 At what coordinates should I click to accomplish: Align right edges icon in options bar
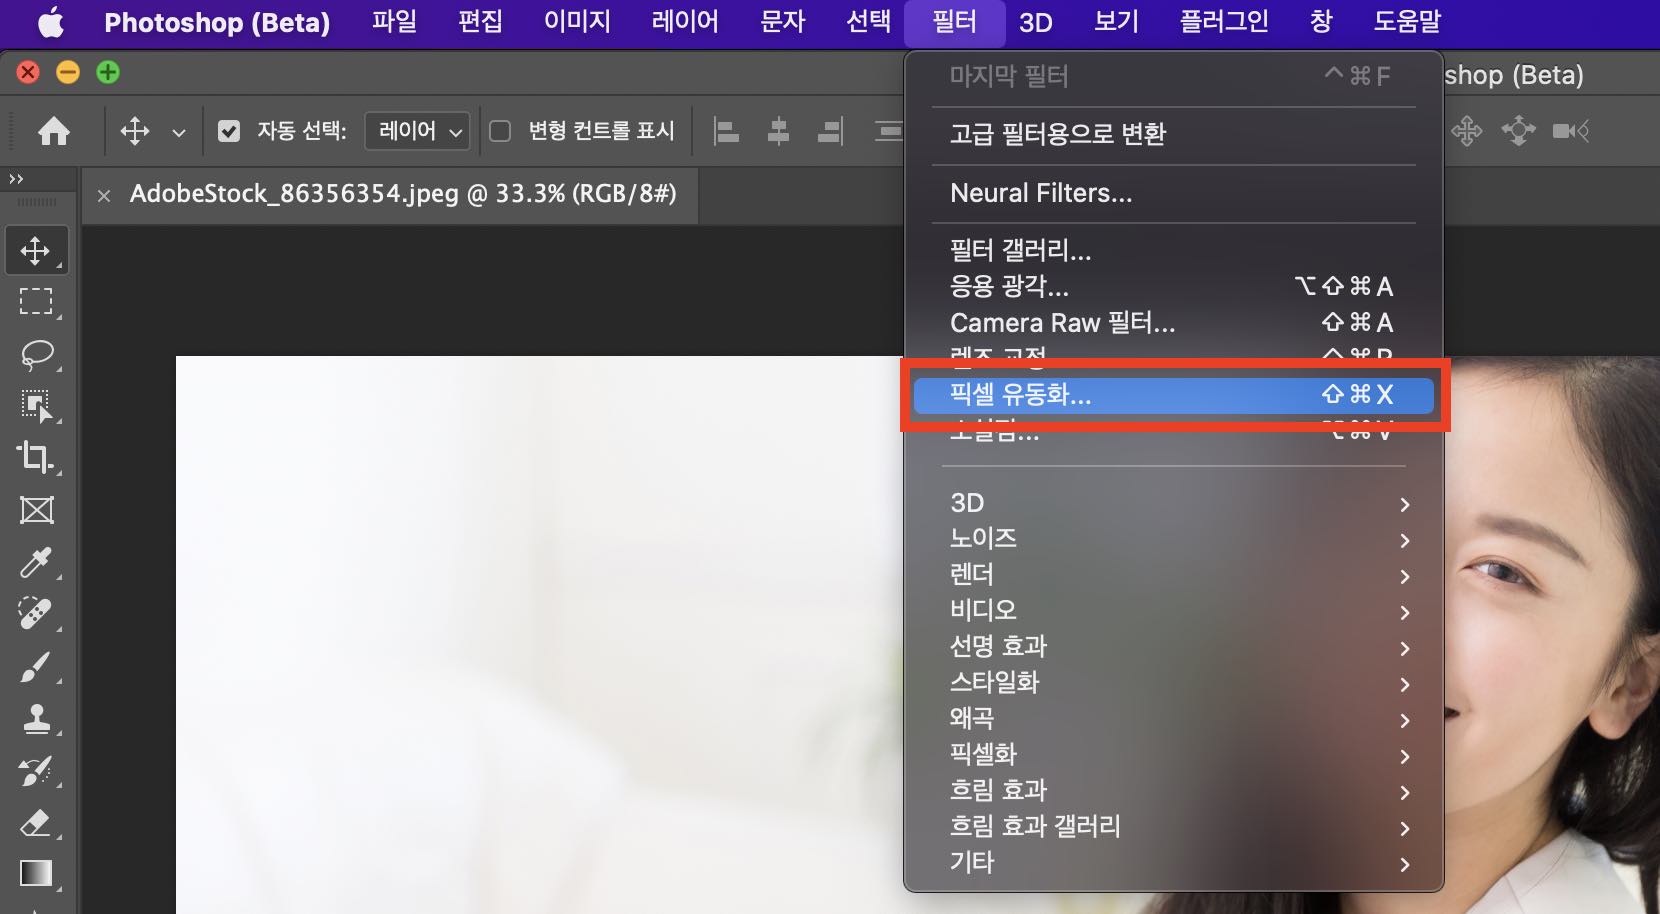pos(831,131)
